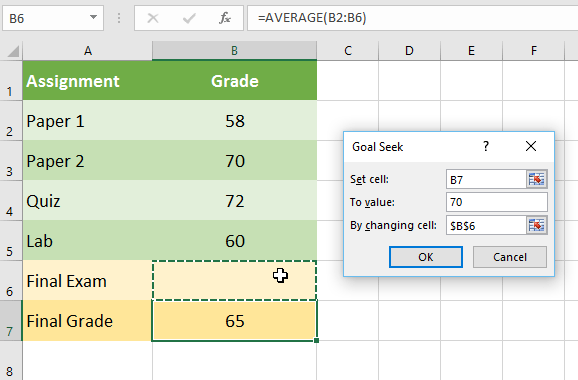
Task: Select column F header
Action: (533, 50)
